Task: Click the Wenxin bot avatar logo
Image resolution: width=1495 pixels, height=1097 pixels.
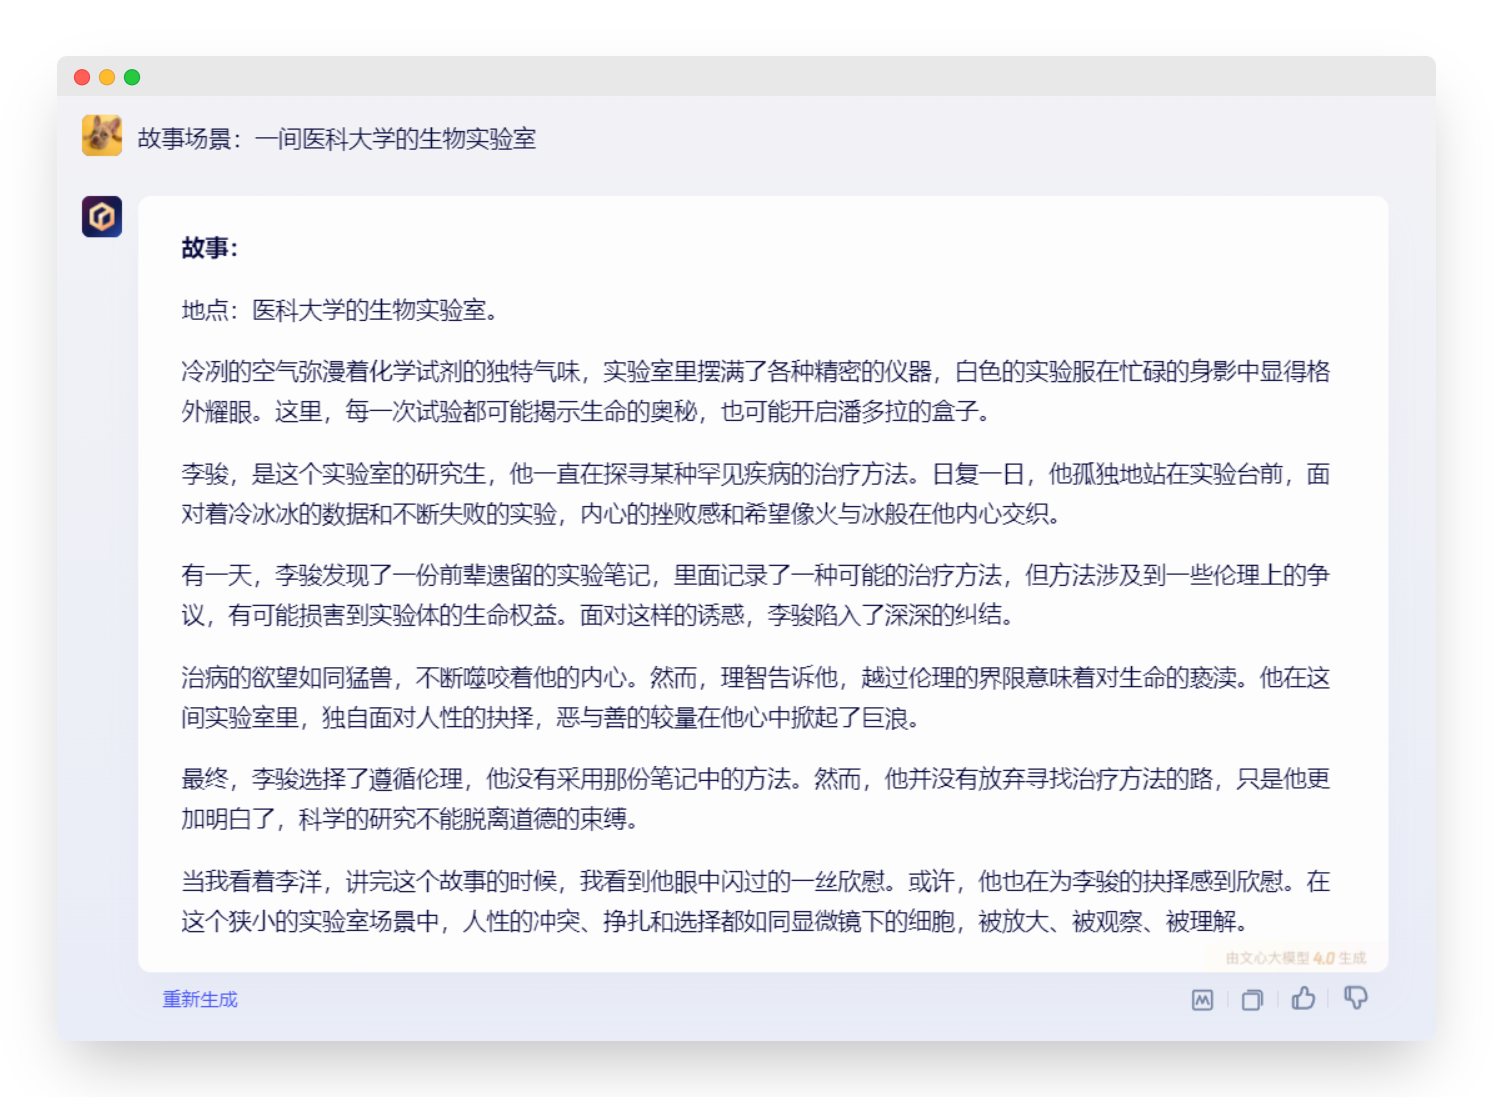Action: 102,216
